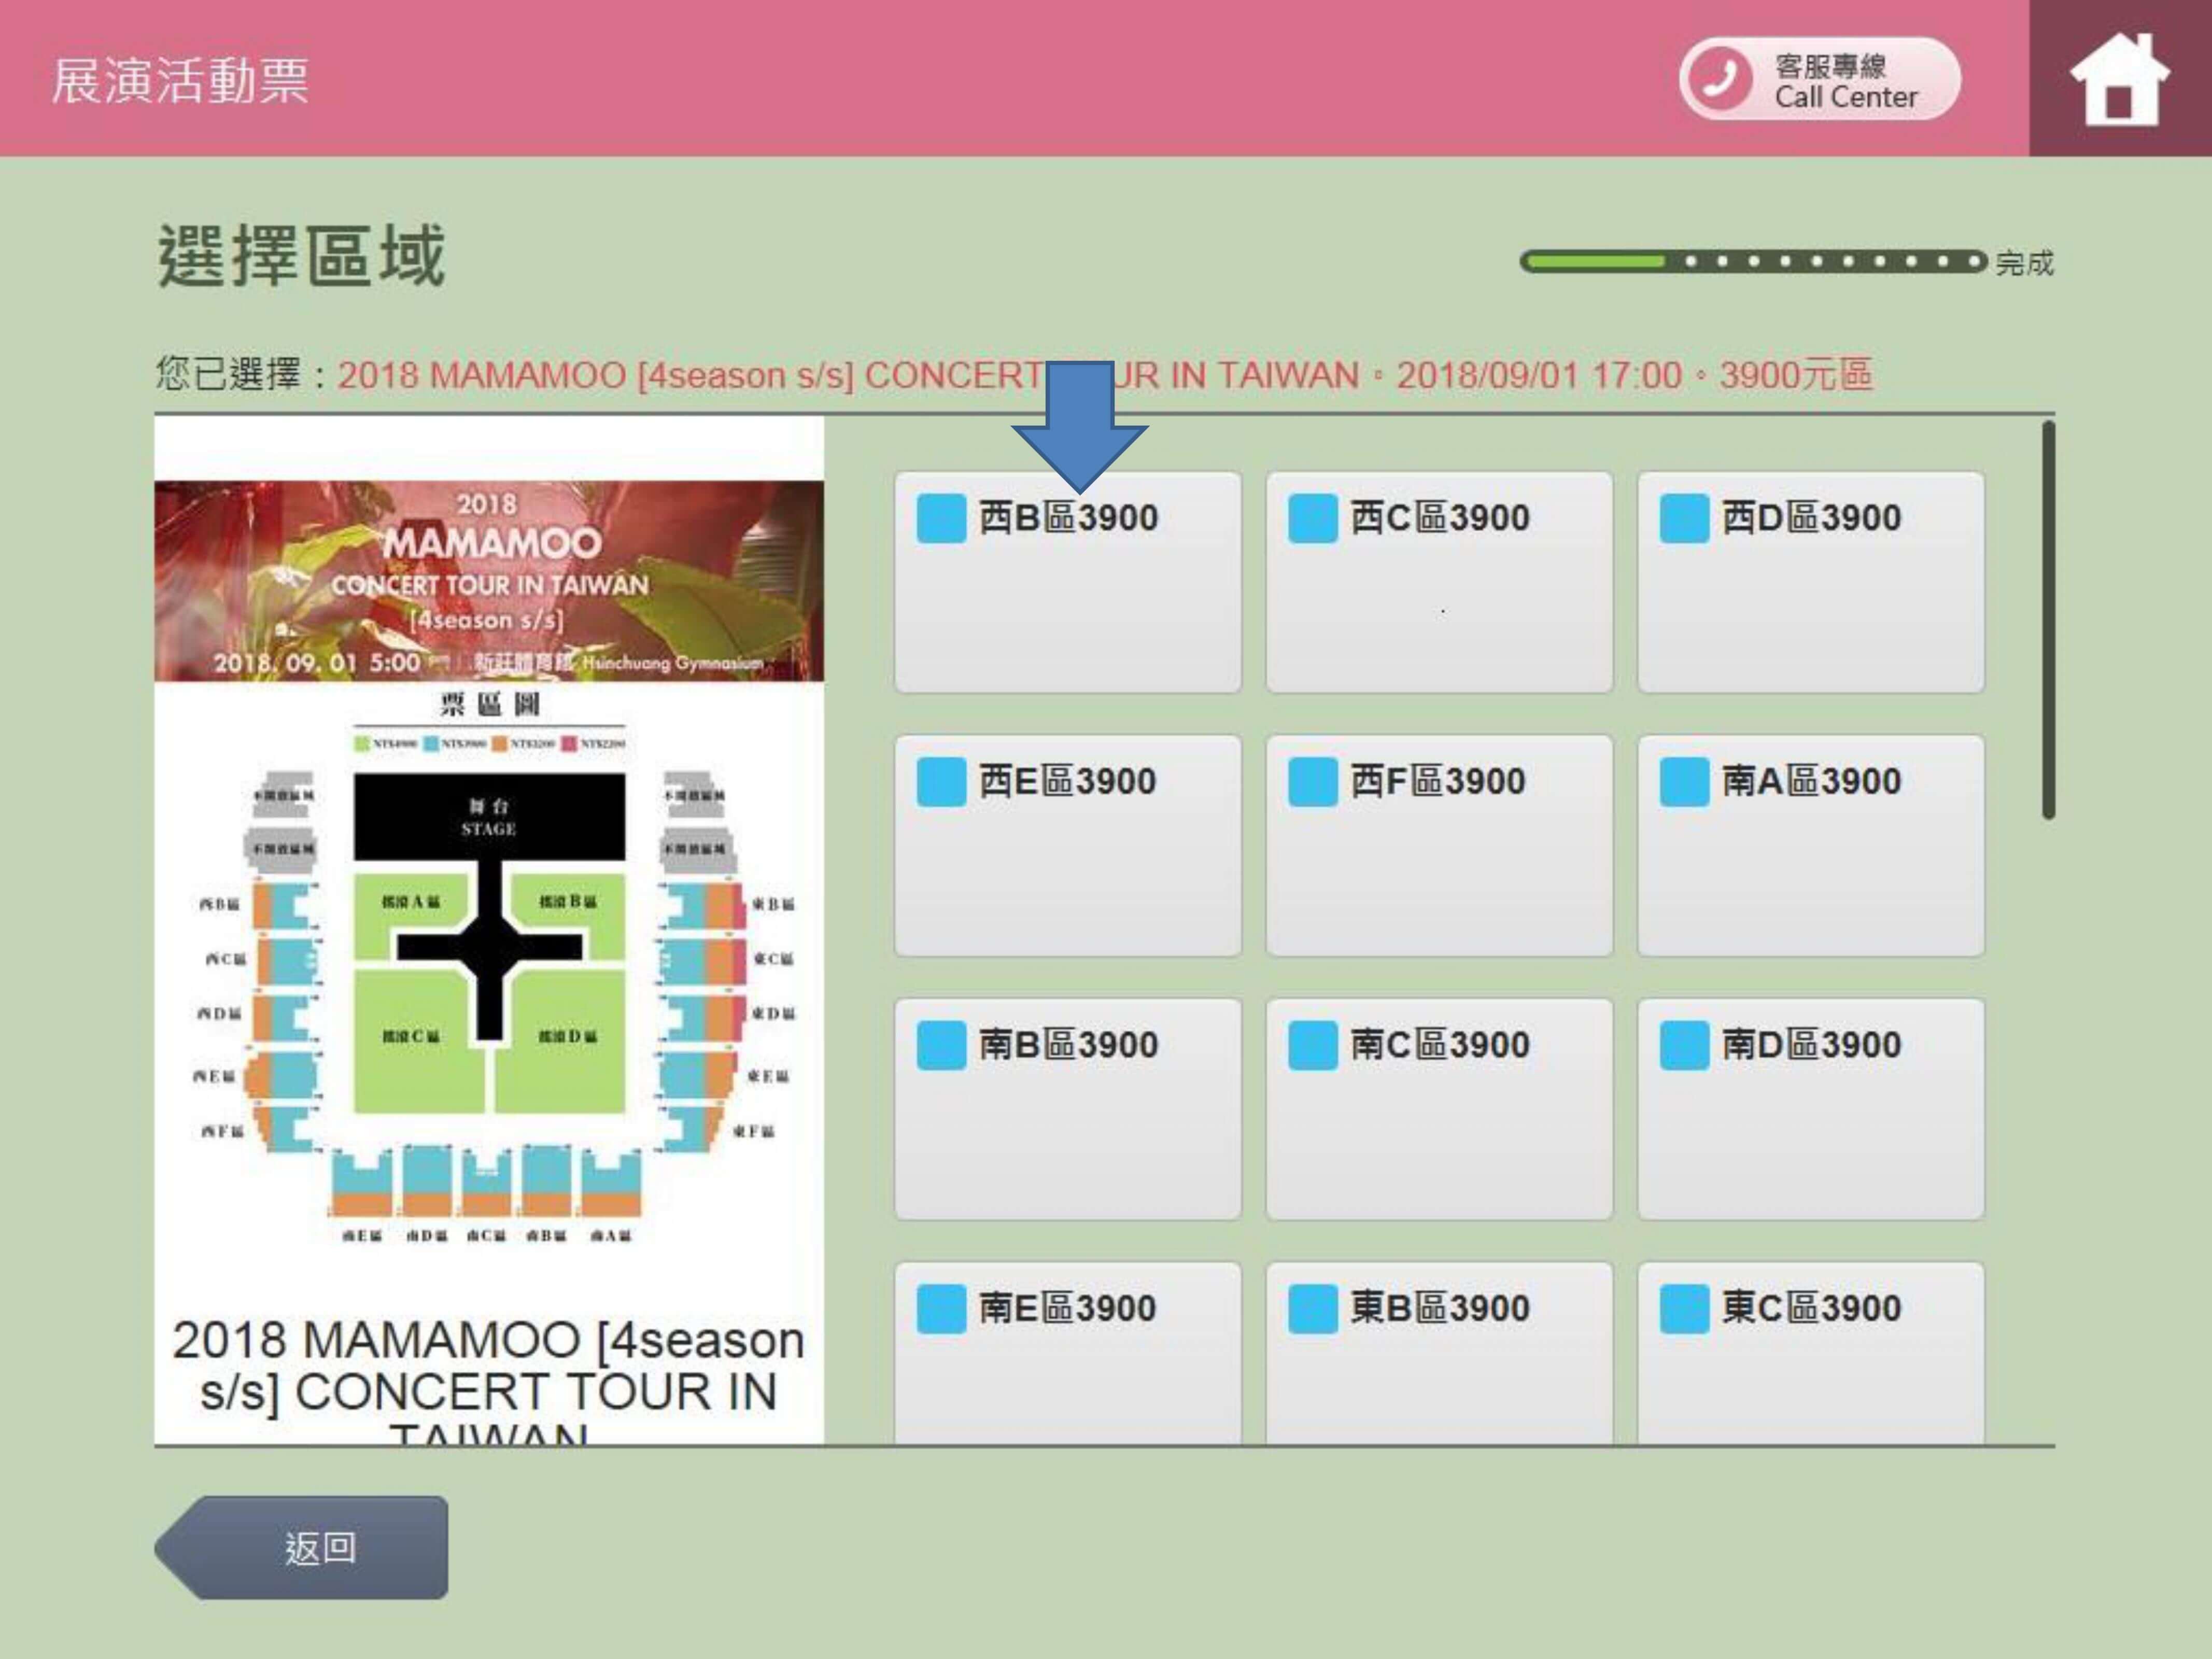The width and height of the screenshot is (2212, 1659).
Task: Click the 3900元區 selected price text
Action: click(x=1796, y=375)
